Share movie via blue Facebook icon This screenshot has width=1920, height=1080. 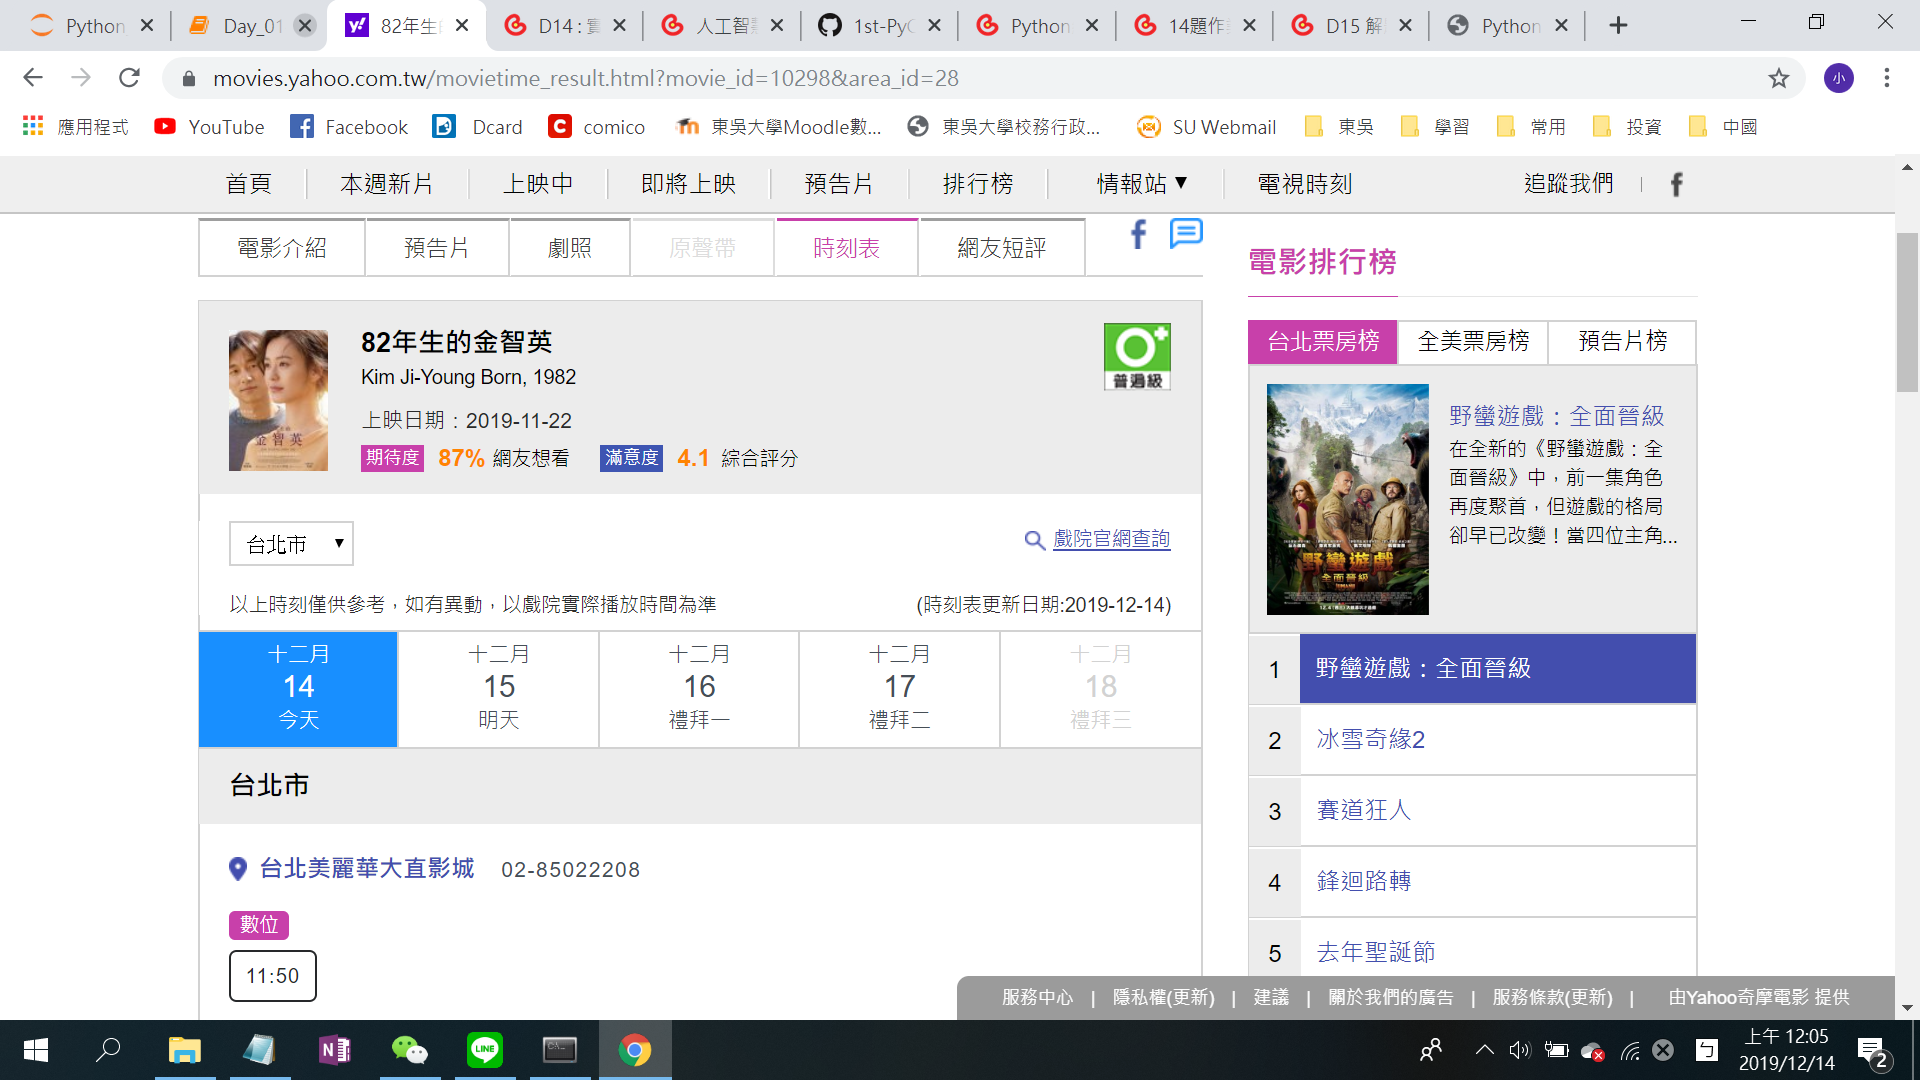(x=1138, y=235)
